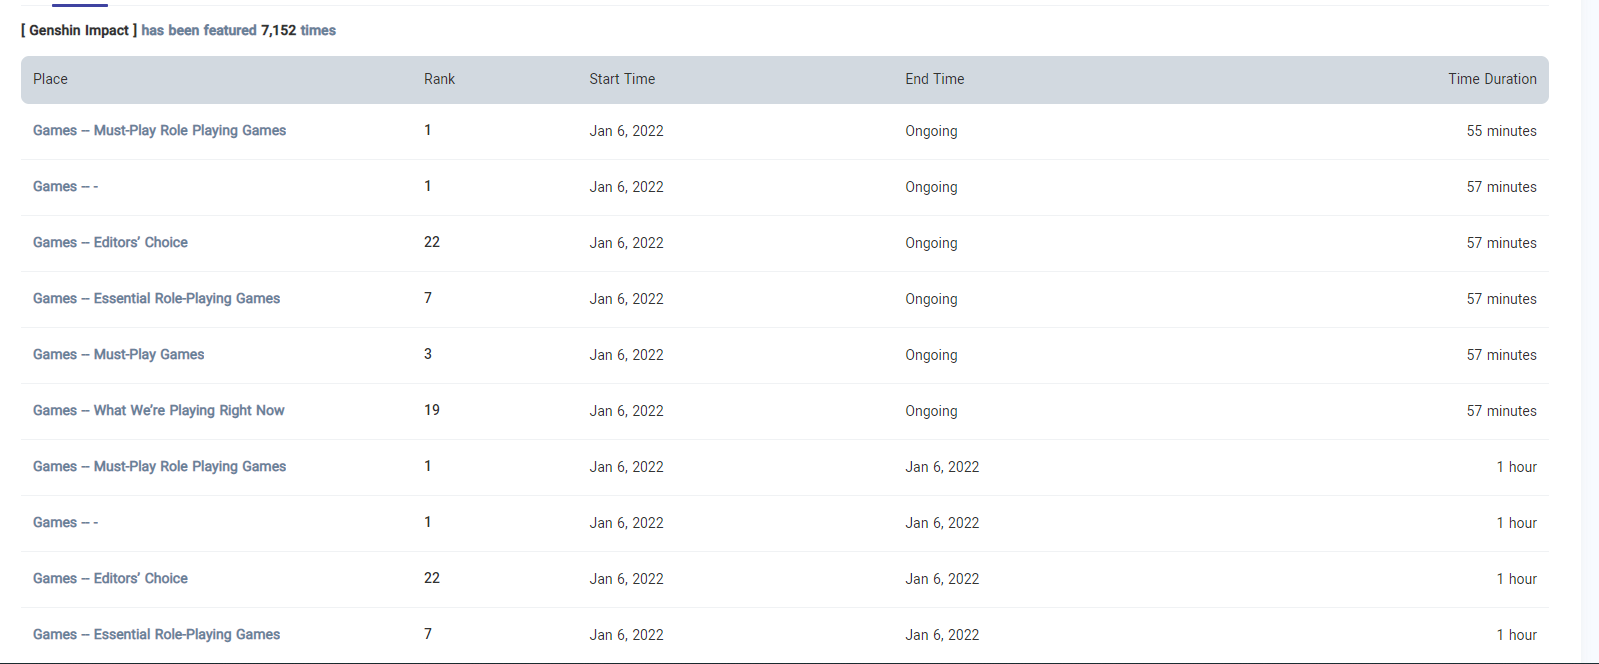Sort by the Place column header
Image resolution: width=1599 pixels, height=664 pixels.
pos(50,79)
